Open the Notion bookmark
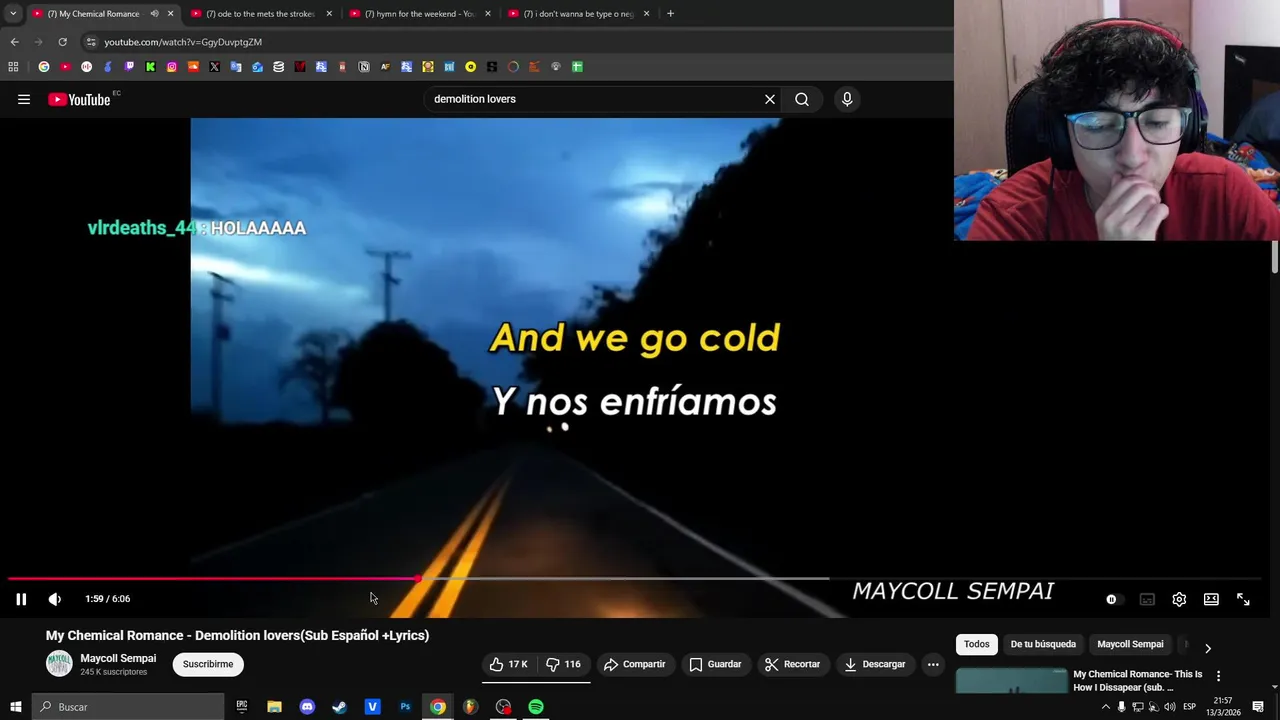This screenshot has width=1280, height=720. coord(364,67)
